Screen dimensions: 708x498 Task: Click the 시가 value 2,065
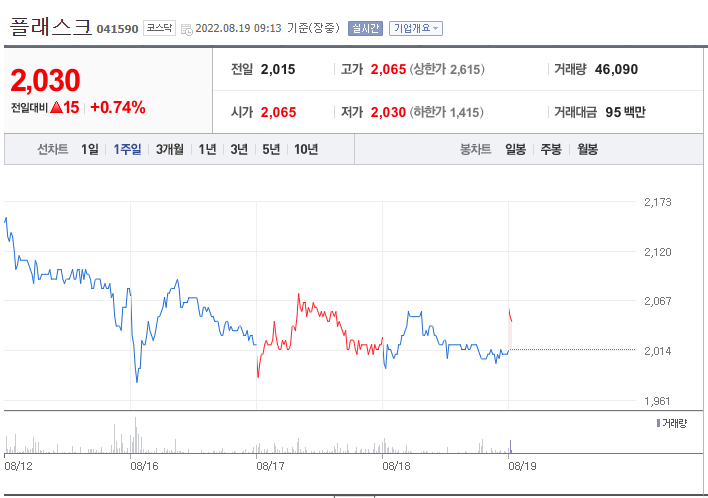click(278, 112)
